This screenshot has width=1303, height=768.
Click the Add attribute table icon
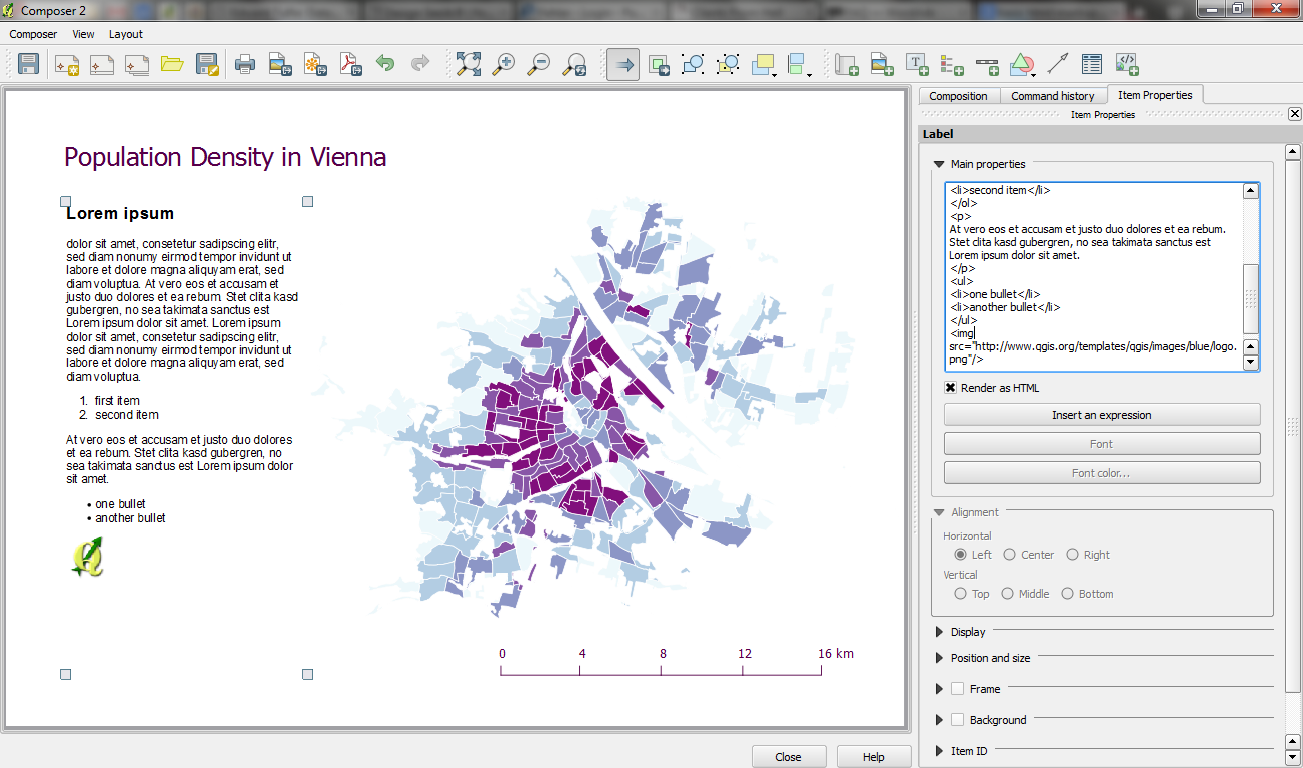(1092, 65)
